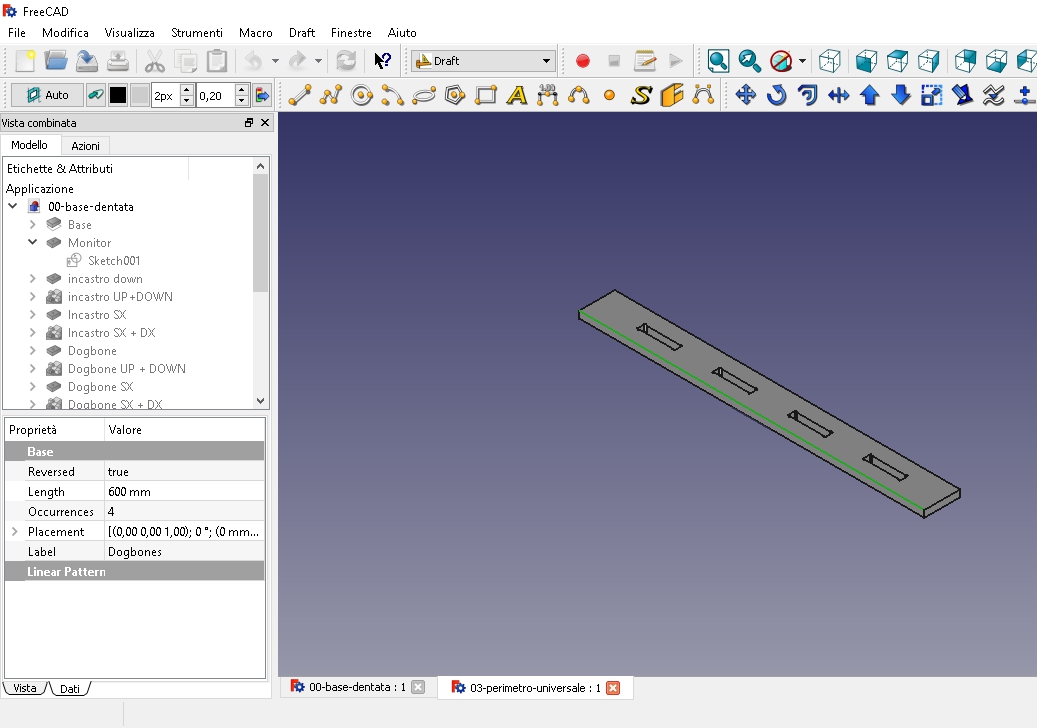Collapse the 00-base-dentata document tree
Image resolution: width=1037 pixels, height=728 pixels.
(x=13, y=206)
